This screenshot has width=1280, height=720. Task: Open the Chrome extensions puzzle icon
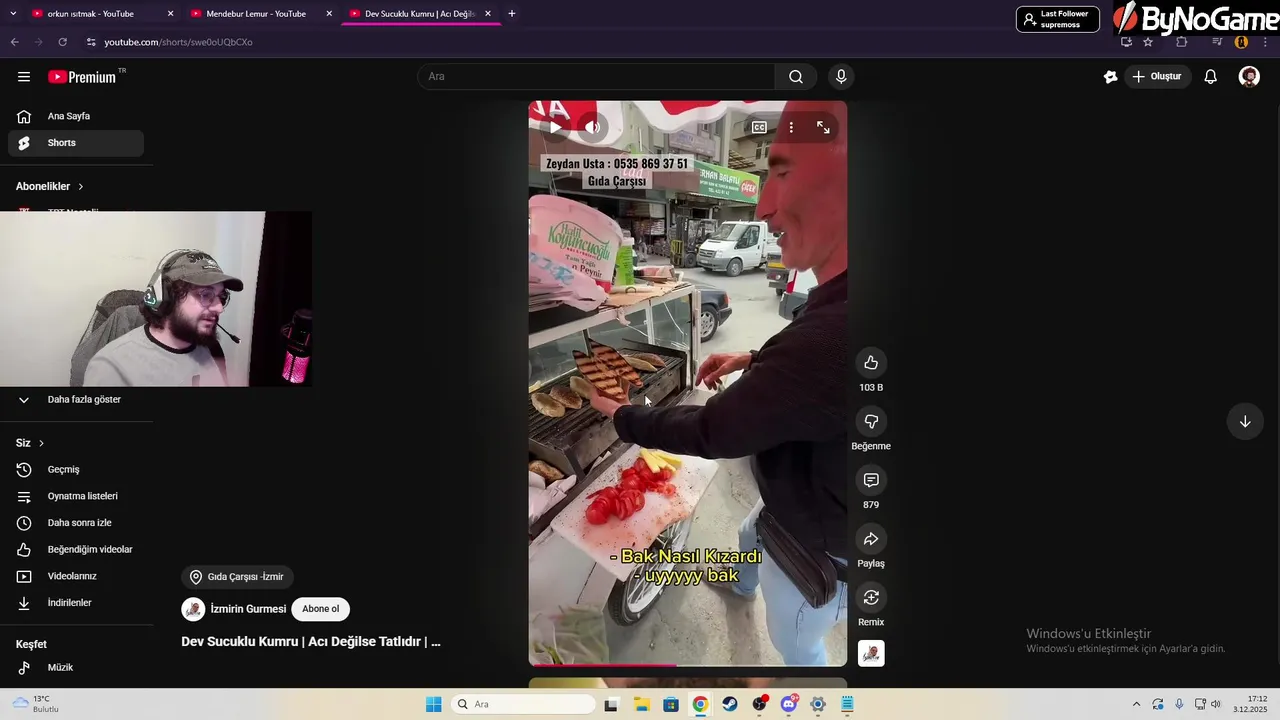pyautogui.click(x=1182, y=42)
